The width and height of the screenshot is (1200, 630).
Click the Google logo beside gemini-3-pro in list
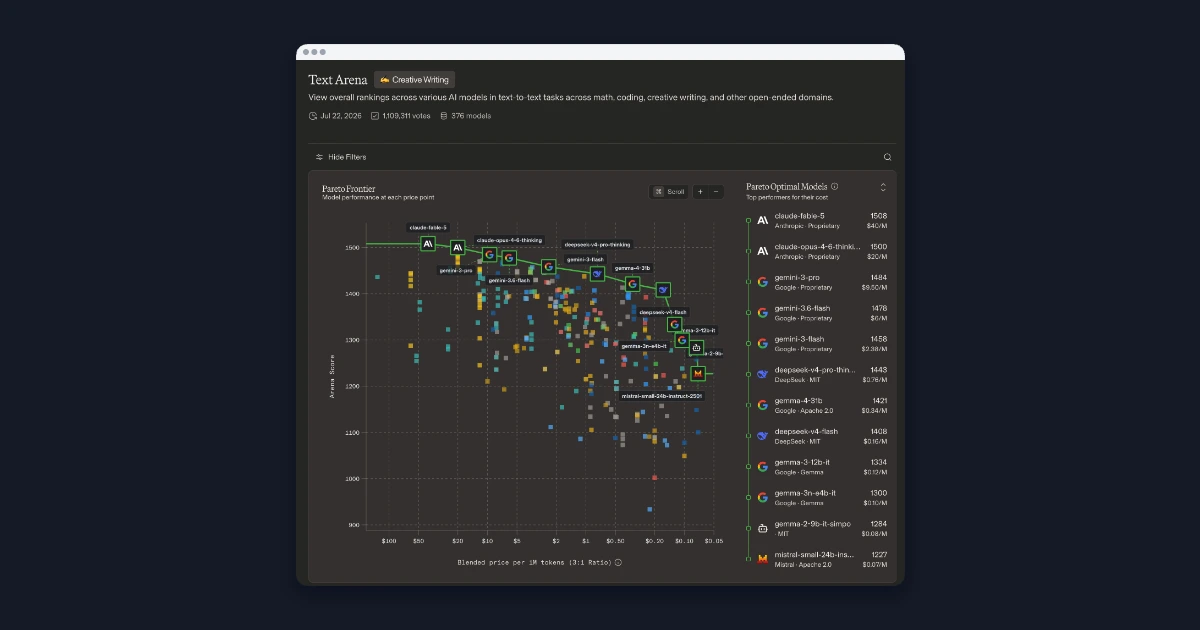[x=762, y=282]
